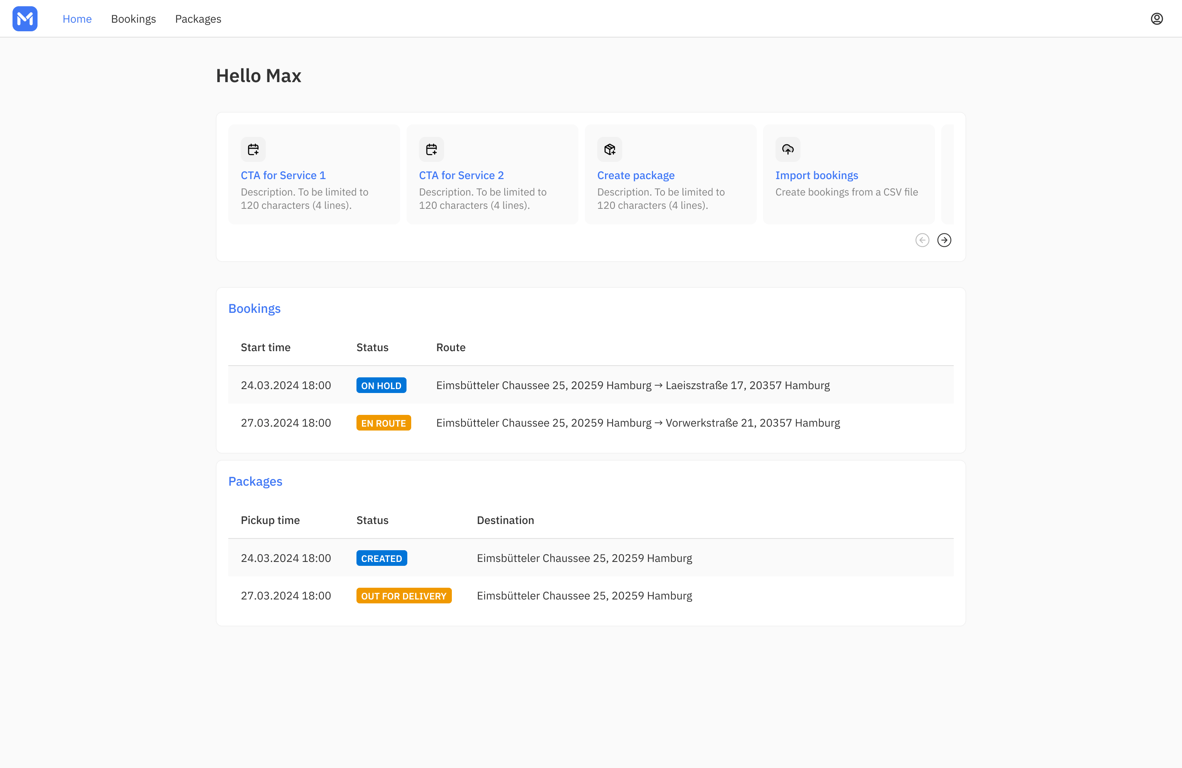Image resolution: width=1182 pixels, height=768 pixels.
Task: Click the Import bookings link
Action: coord(816,176)
